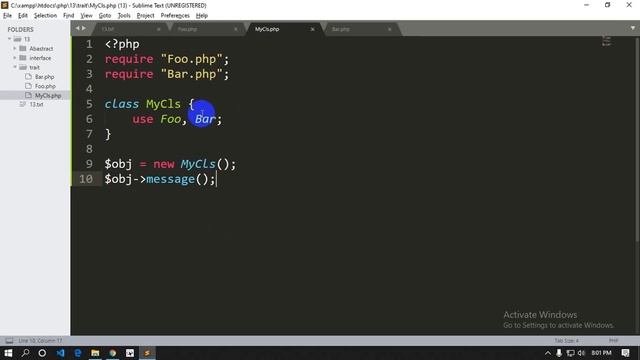Open the Help menu

pos(202,16)
